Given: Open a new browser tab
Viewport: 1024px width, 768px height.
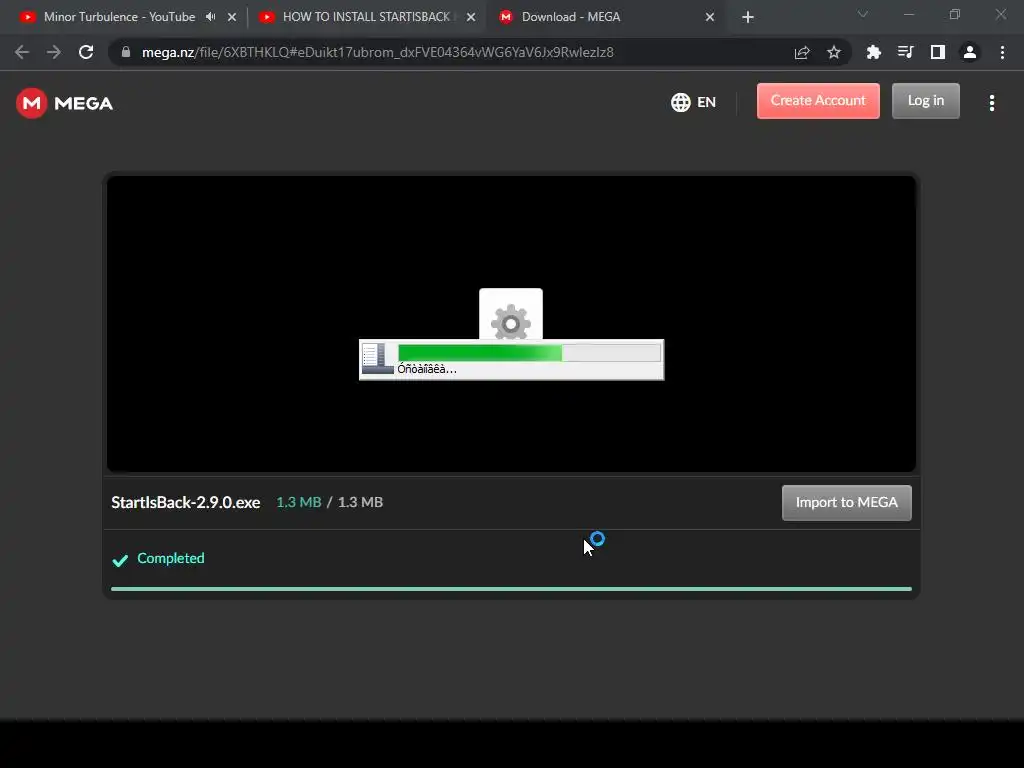Looking at the screenshot, I should tap(748, 17).
